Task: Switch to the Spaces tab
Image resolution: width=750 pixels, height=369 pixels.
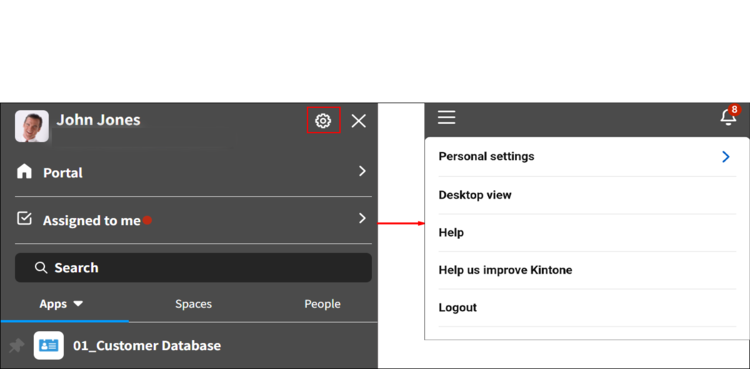Action: click(x=193, y=304)
